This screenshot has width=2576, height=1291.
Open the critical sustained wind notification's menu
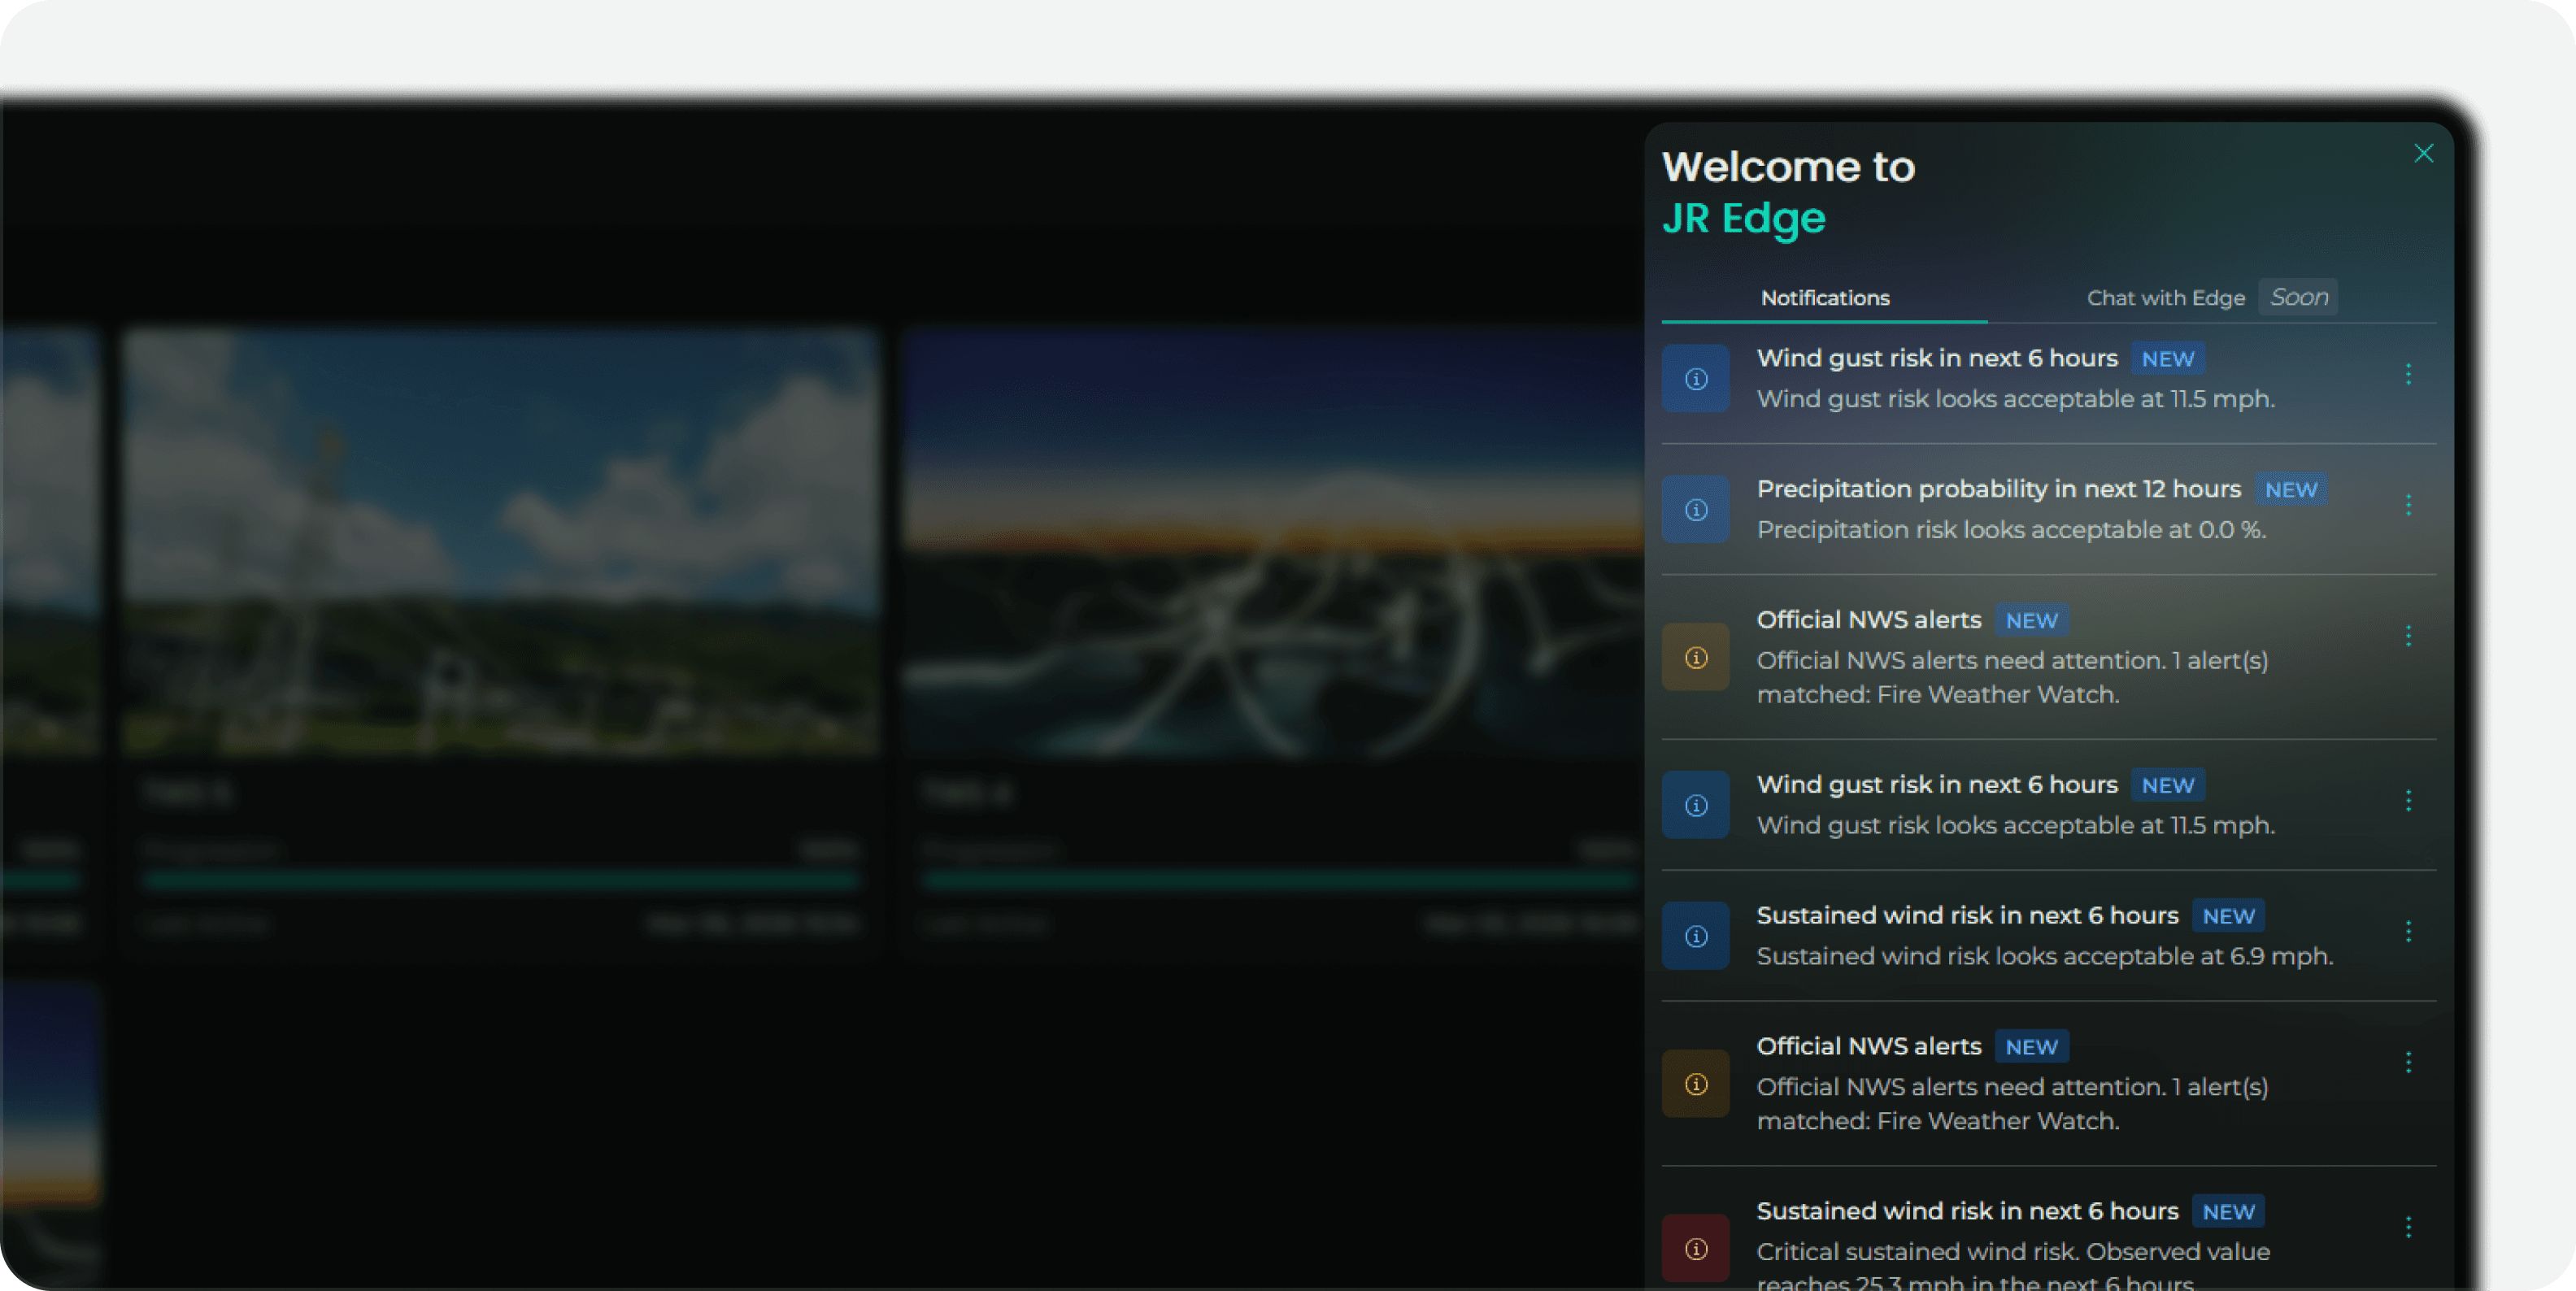tap(2408, 1227)
